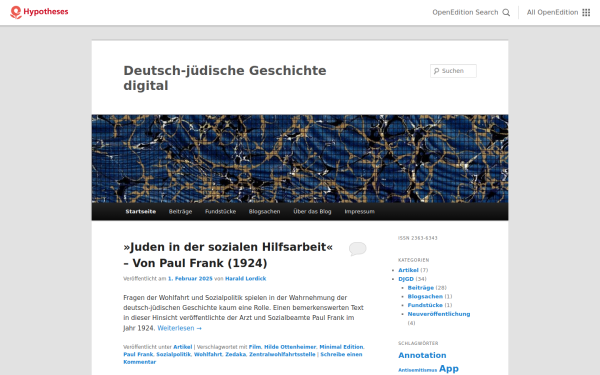Click the OpenEdition Search text
This screenshot has width=600, height=375.
465,12
